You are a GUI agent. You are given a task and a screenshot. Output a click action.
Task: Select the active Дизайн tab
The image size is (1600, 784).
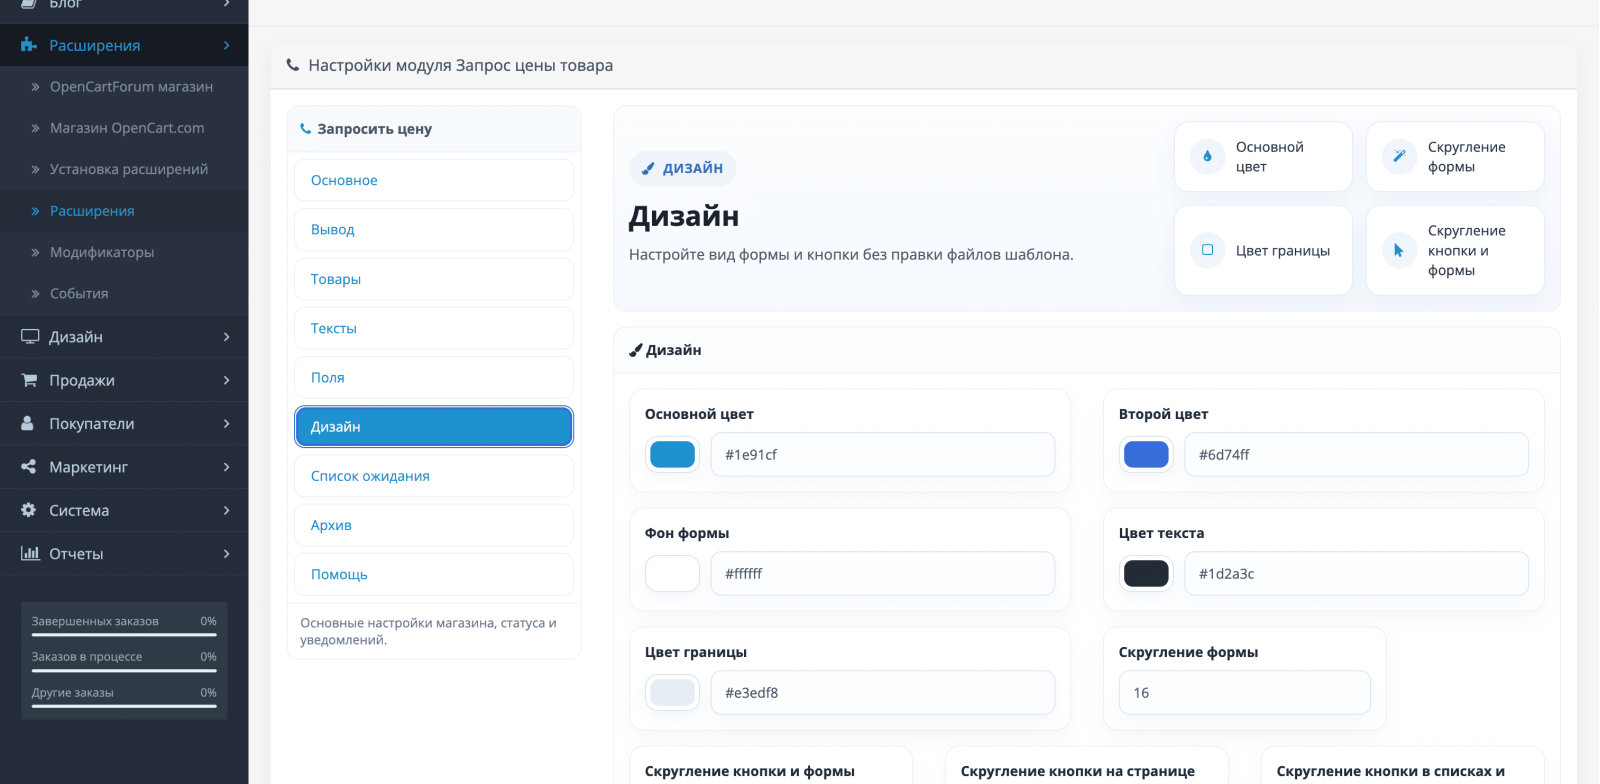pyautogui.click(x=434, y=426)
